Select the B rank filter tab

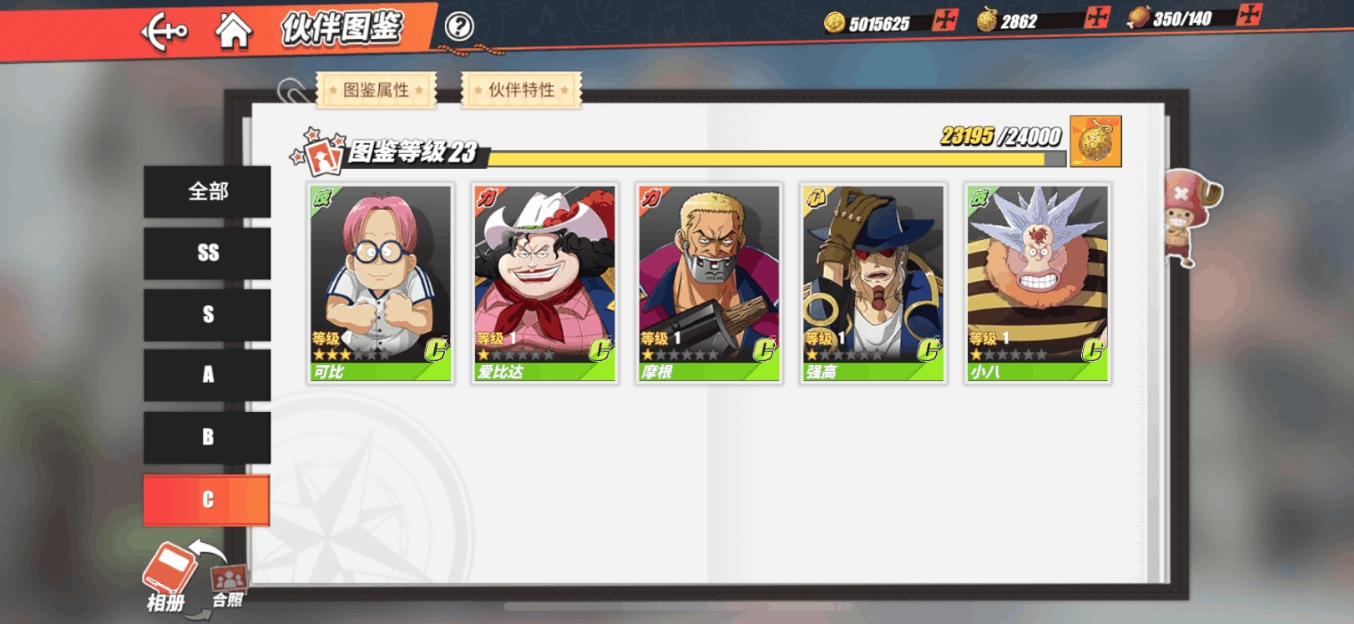click(x=207, y=437)
